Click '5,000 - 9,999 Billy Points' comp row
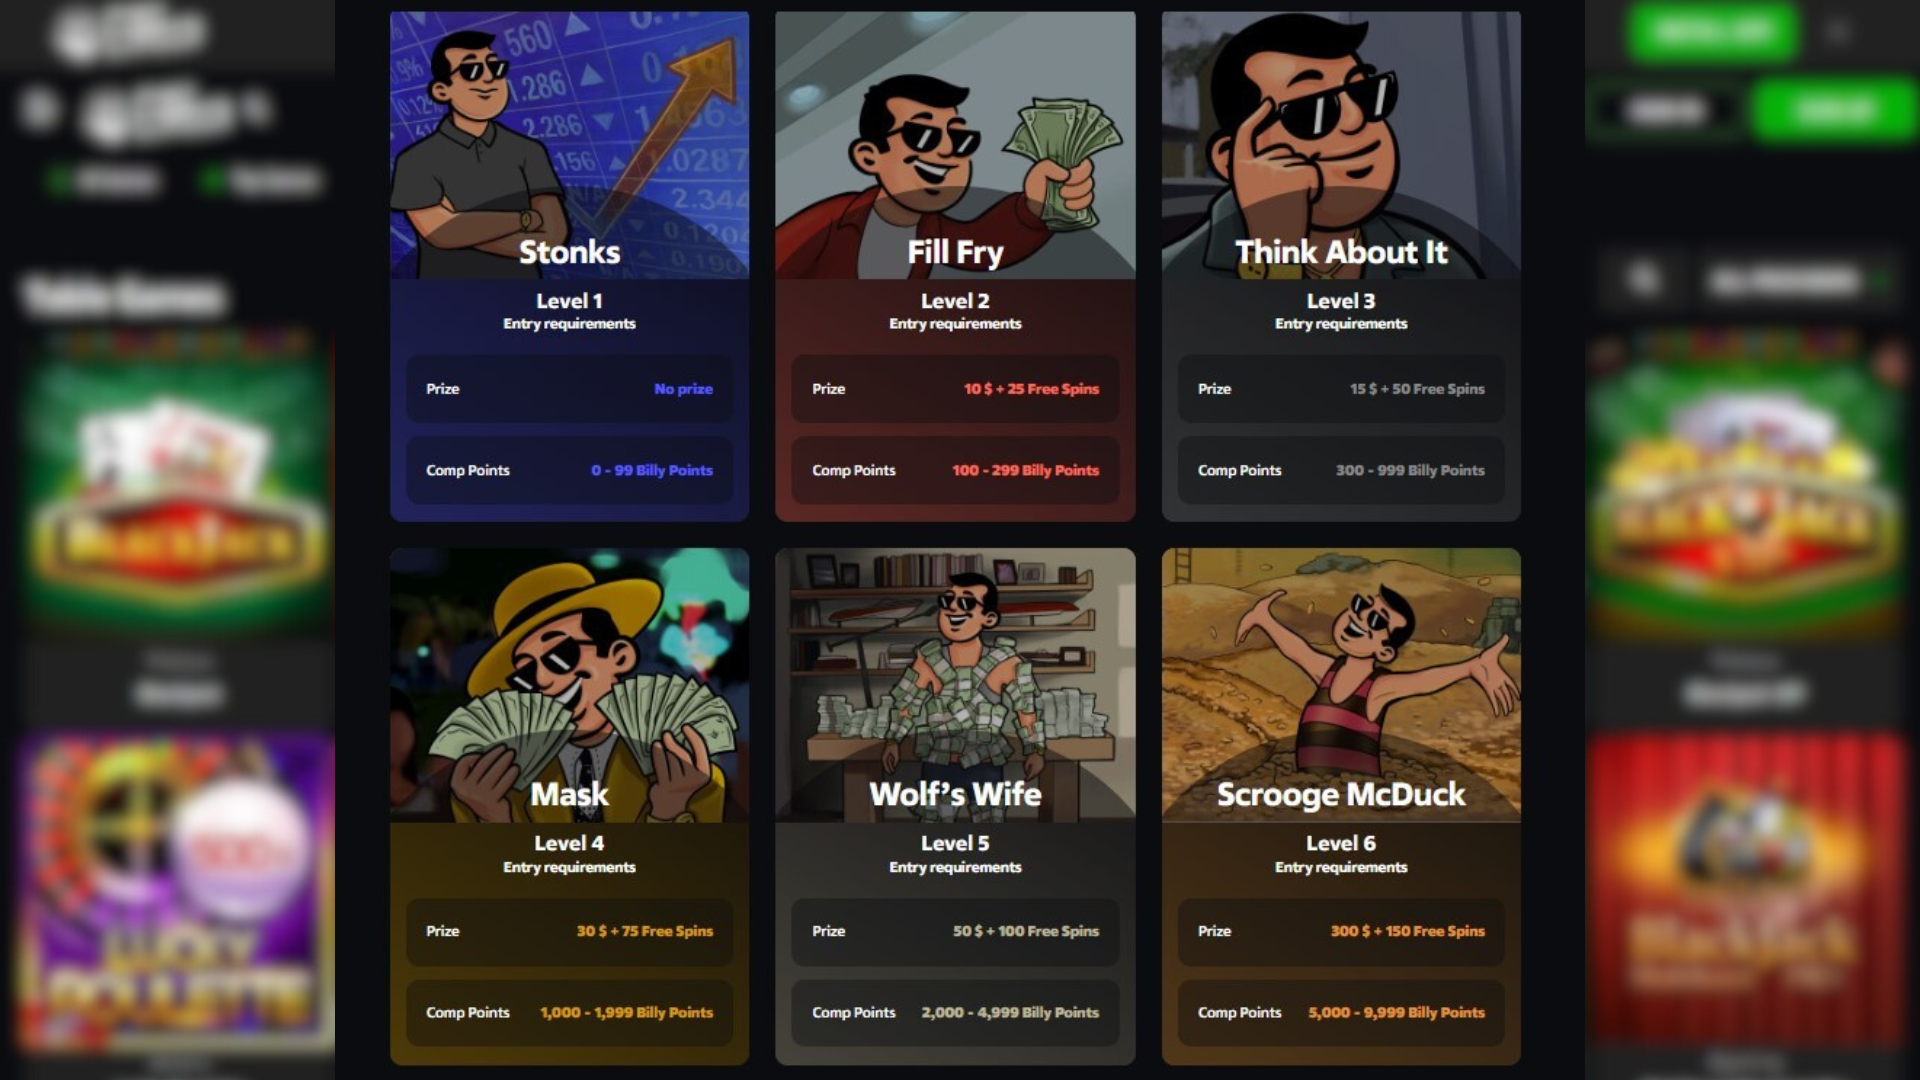The width and height of the screenshot is (1920, 1080). [x=1341, y=1013]
